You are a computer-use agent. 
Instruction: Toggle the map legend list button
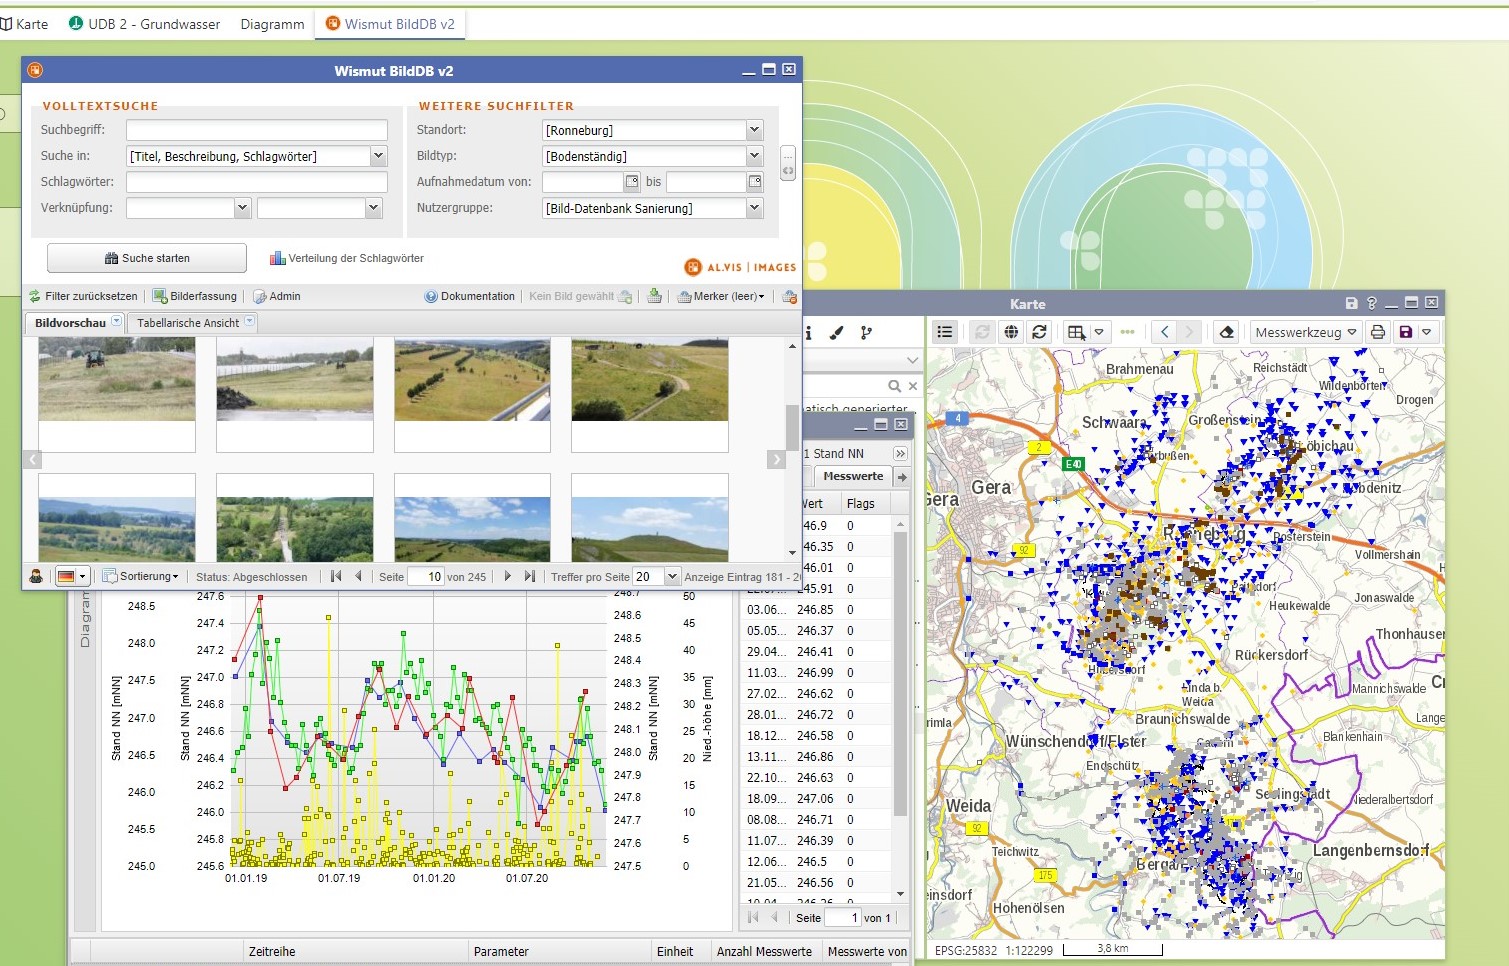(945, 332)
